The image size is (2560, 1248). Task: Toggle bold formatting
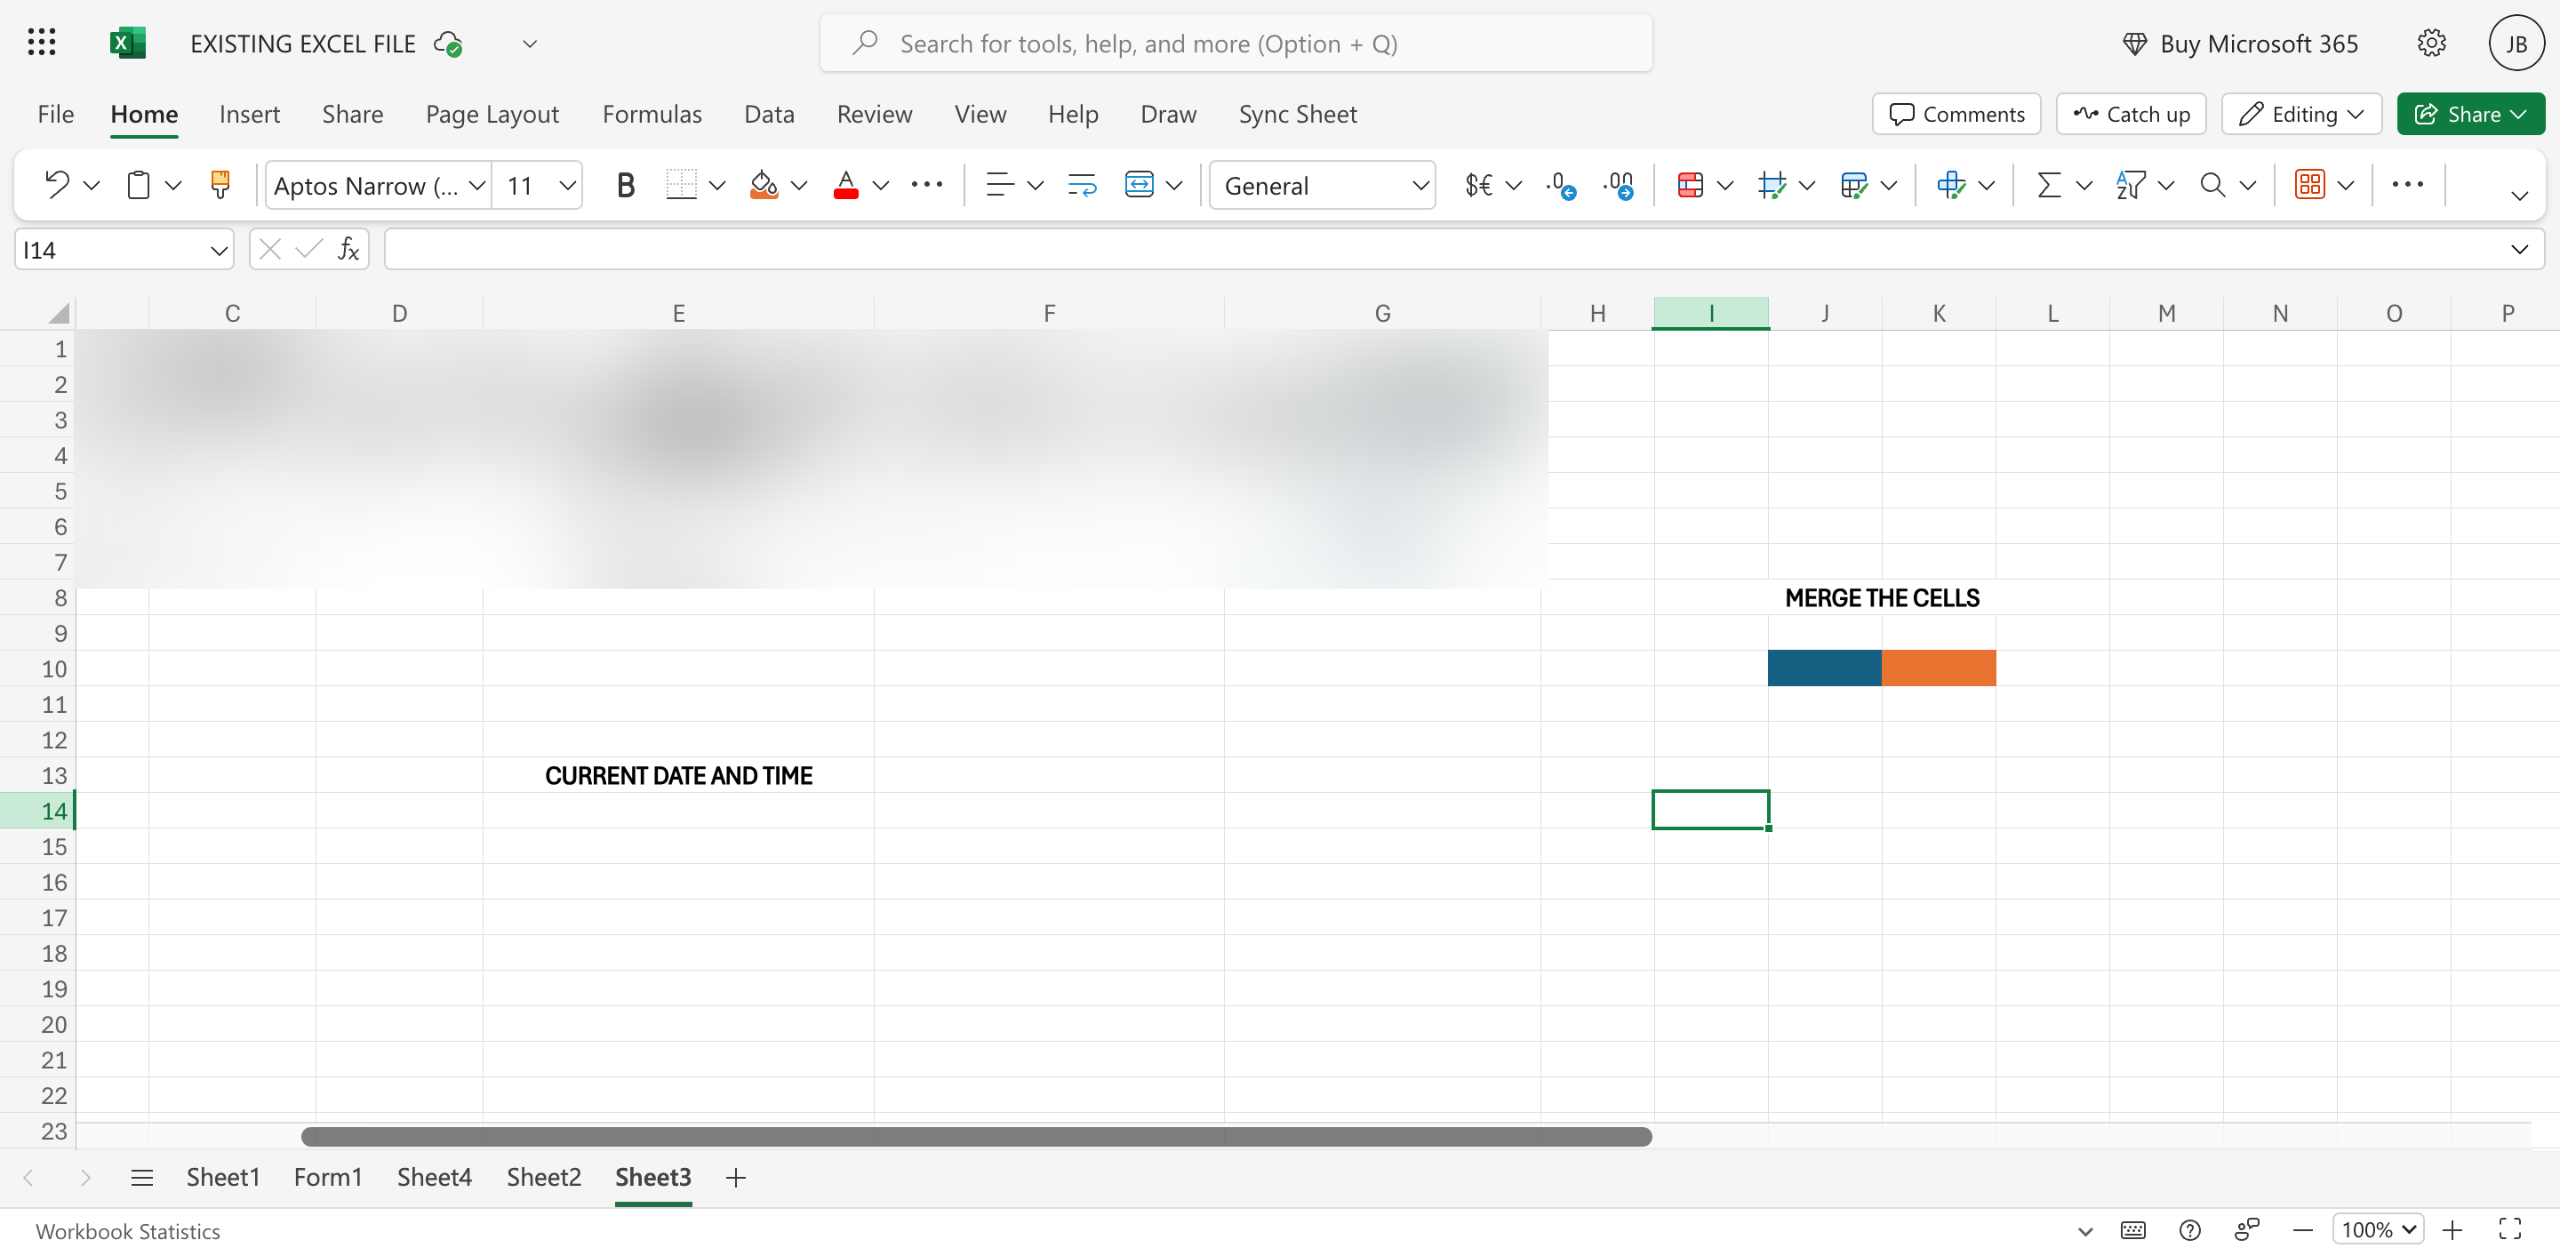[625, 185]
